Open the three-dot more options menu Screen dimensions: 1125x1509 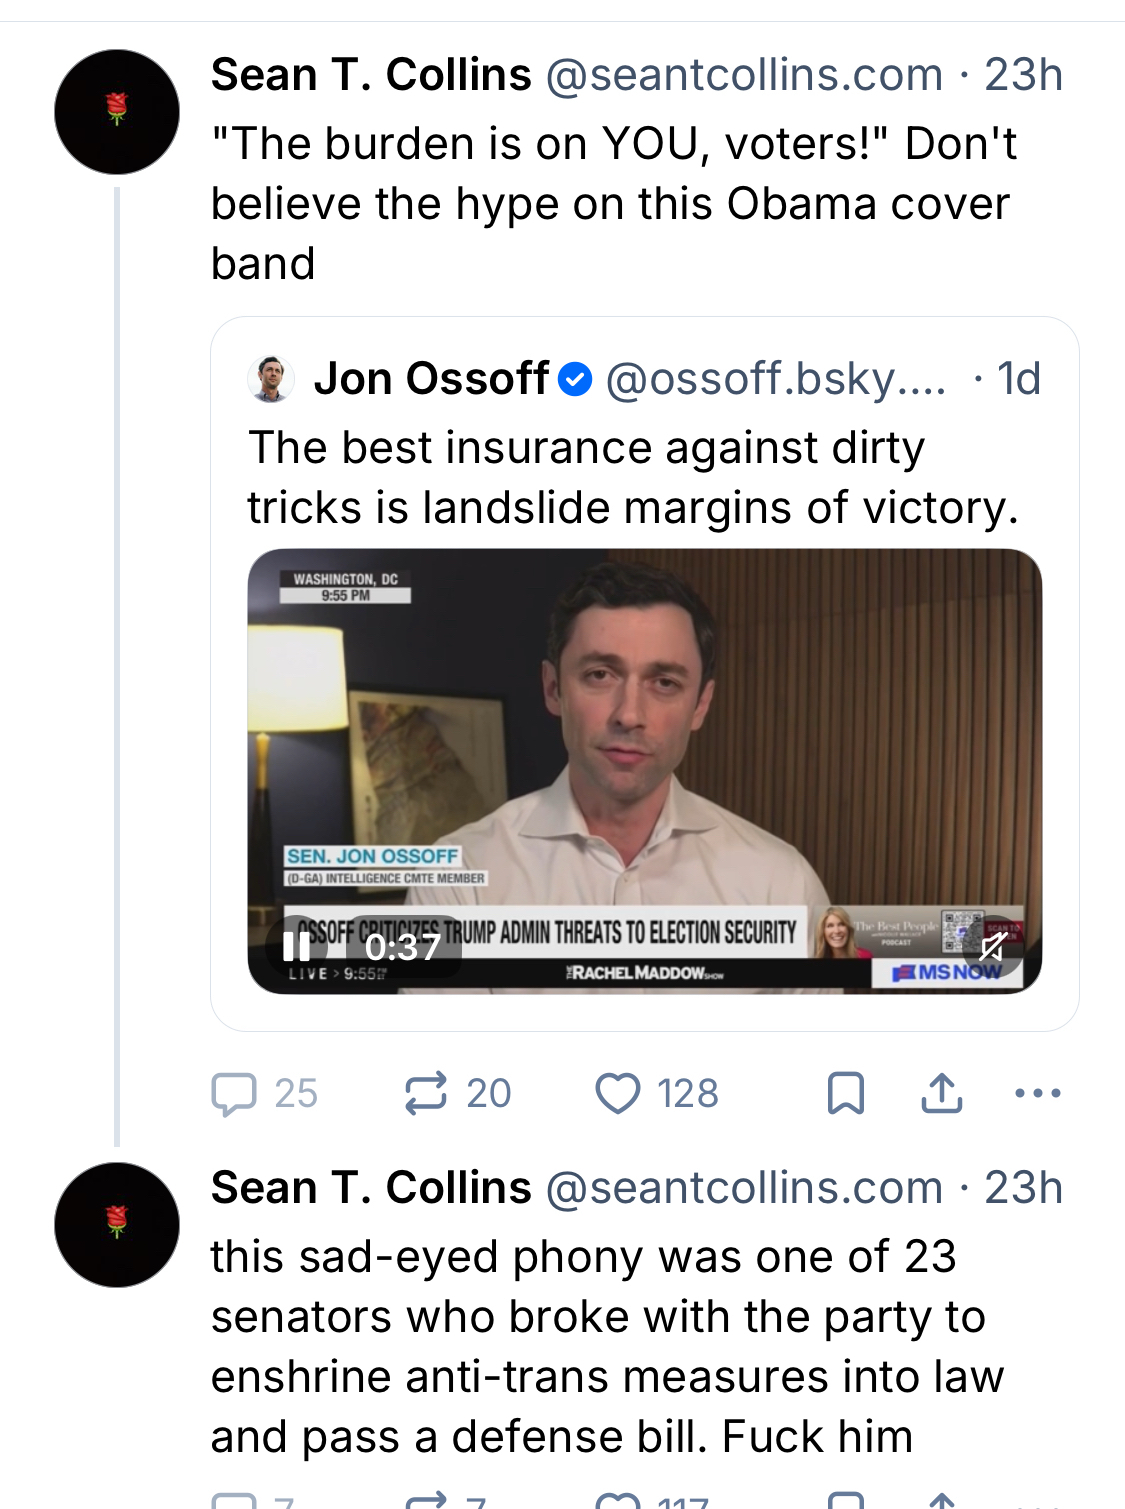1037,1093
